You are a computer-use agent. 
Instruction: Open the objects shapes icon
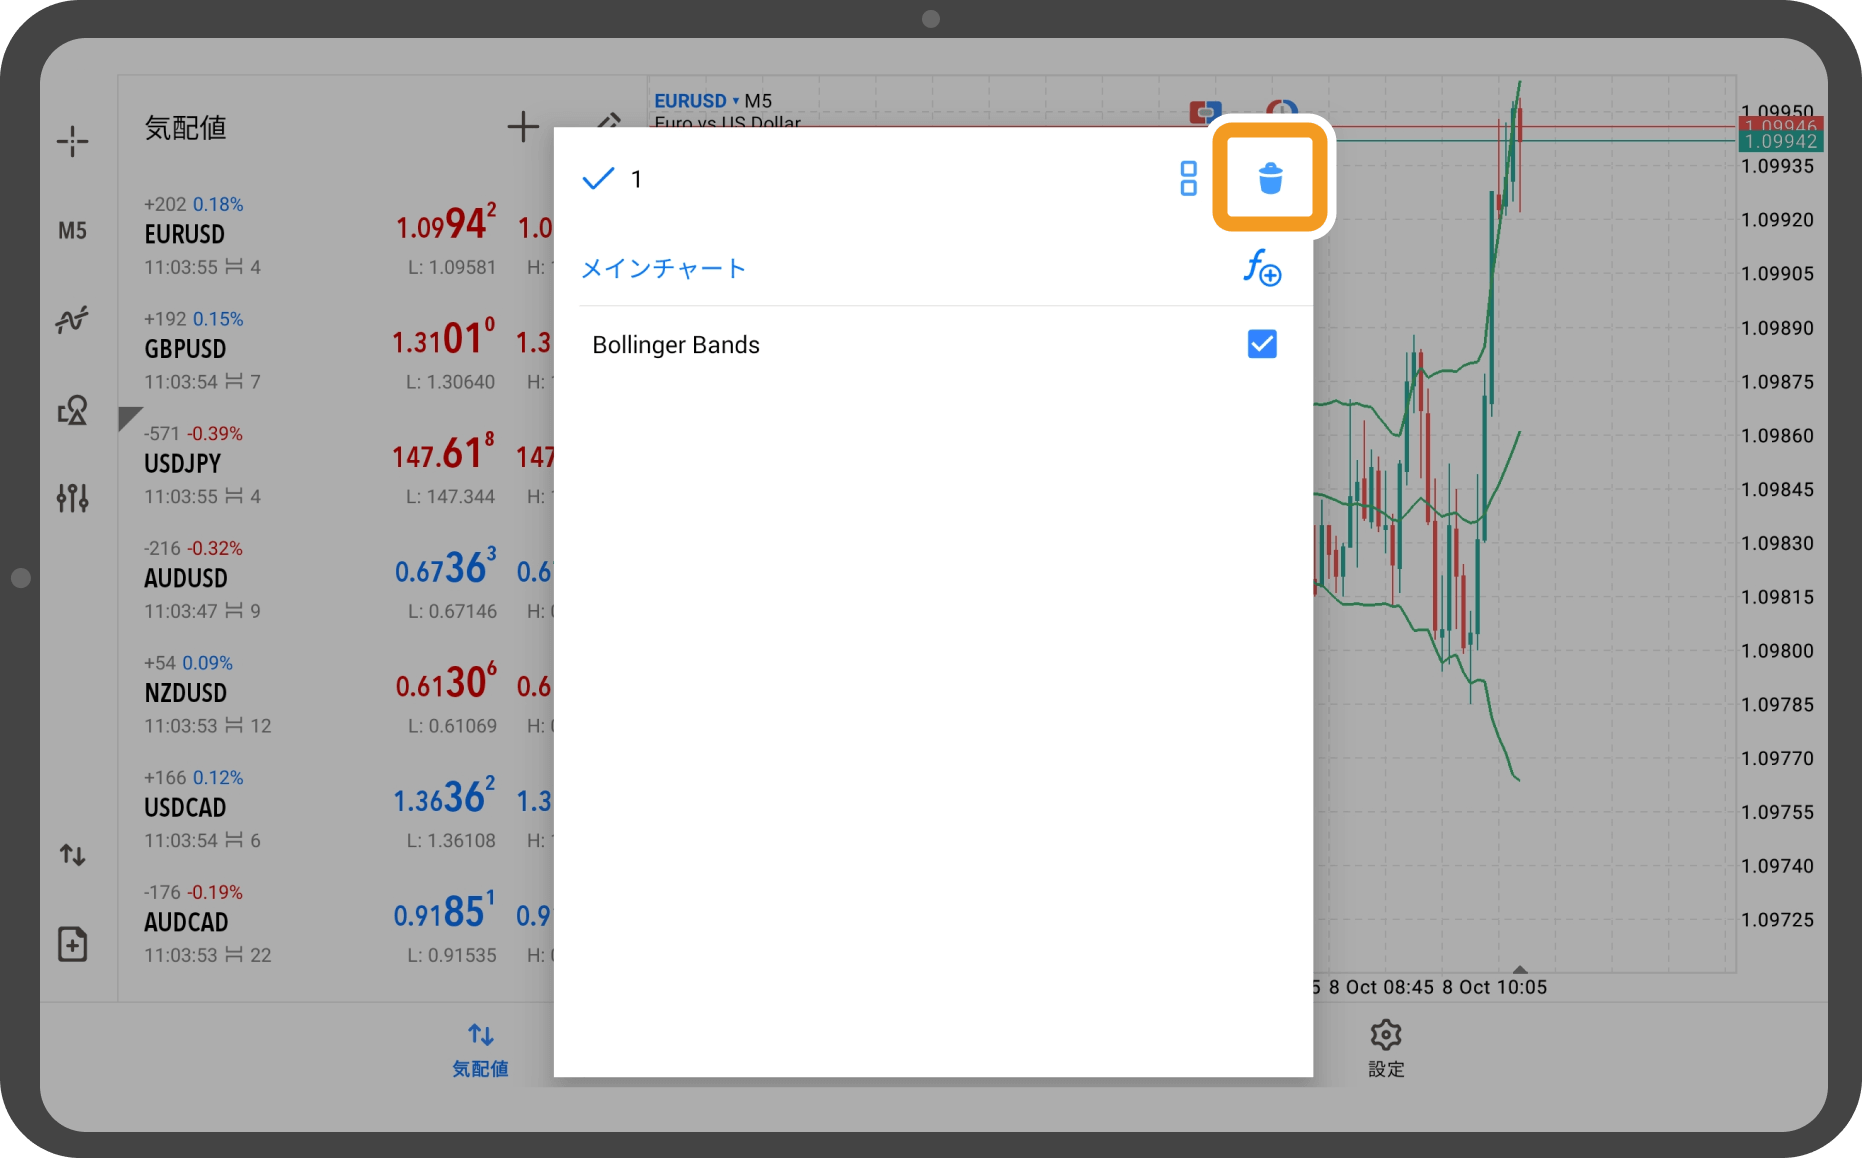tap(72, 409)
